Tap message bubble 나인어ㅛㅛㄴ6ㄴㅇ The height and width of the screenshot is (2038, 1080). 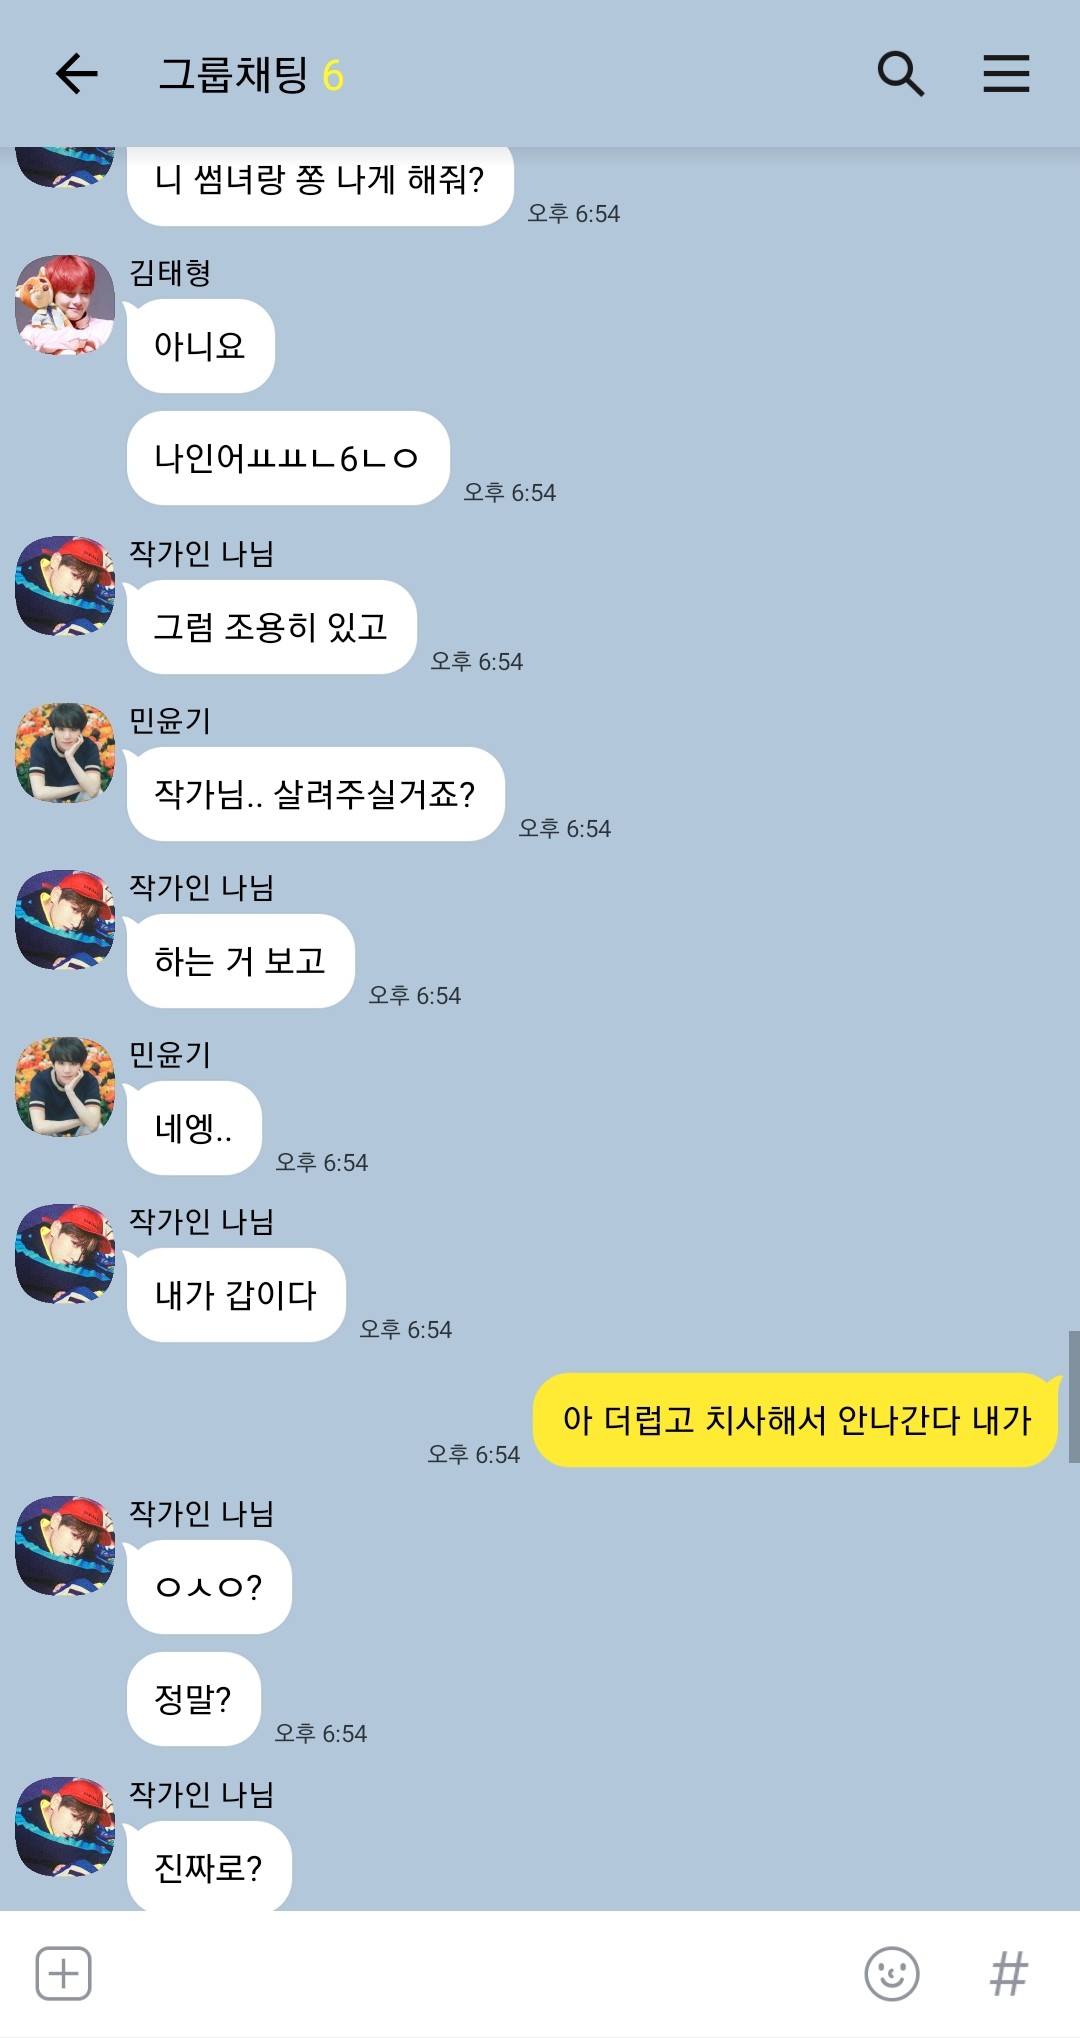[288, 458]
